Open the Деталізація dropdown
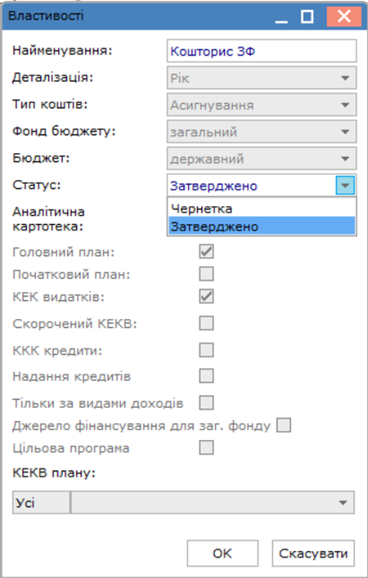The width and height of the screenshot is (368, 578). (x=261, y=78)
